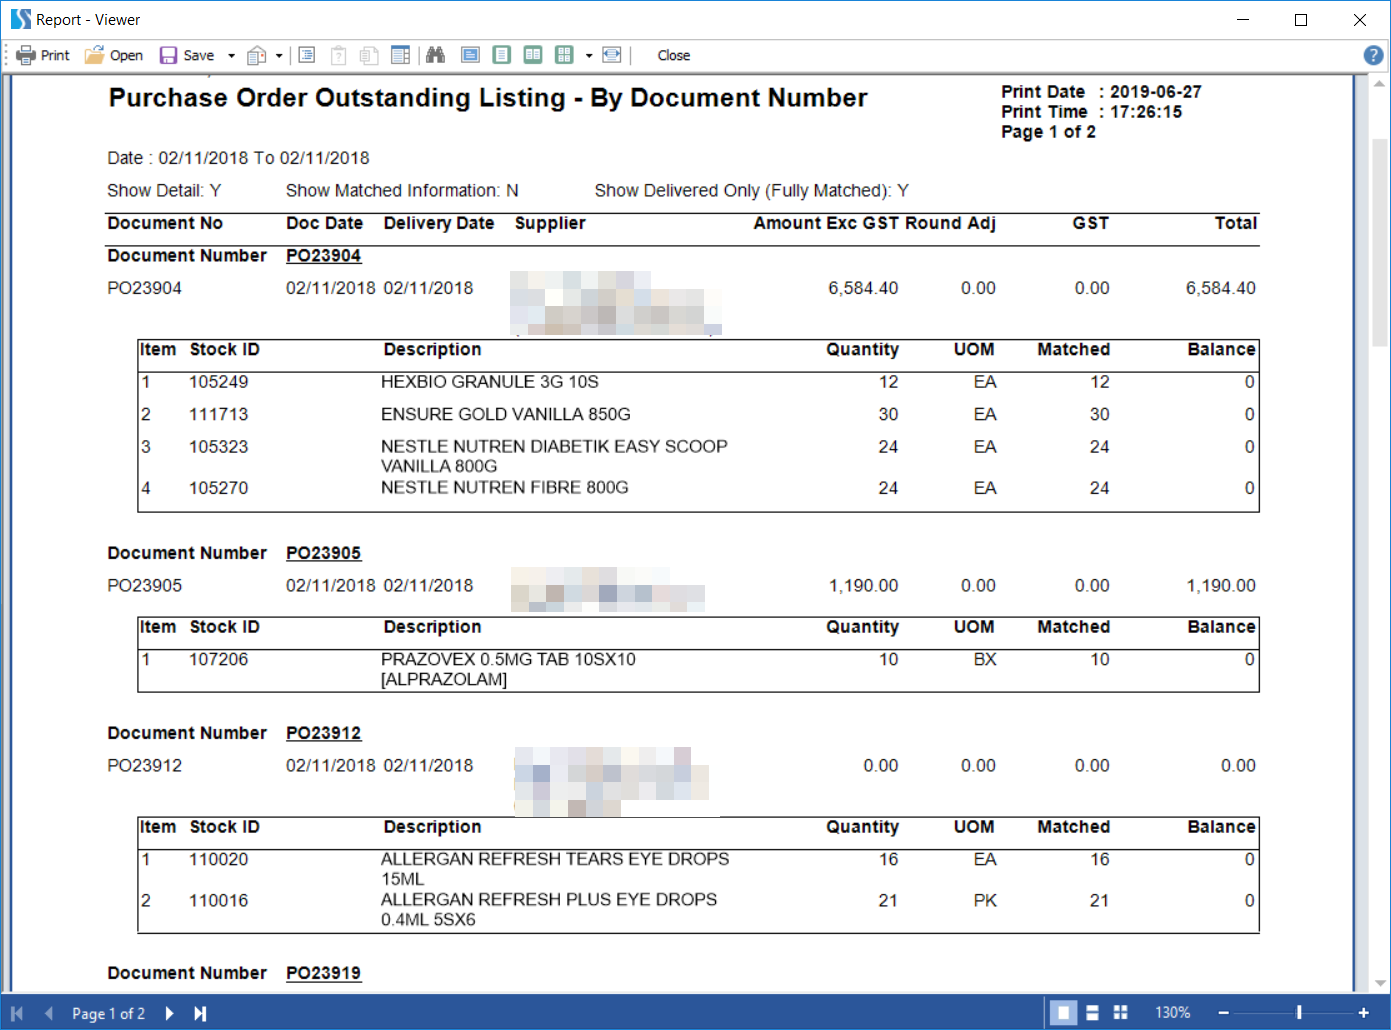Image resolution: width=1391 pixels, height=1030 pixels.
Task: Open document link PO23904
Action: tap(323, 256)
